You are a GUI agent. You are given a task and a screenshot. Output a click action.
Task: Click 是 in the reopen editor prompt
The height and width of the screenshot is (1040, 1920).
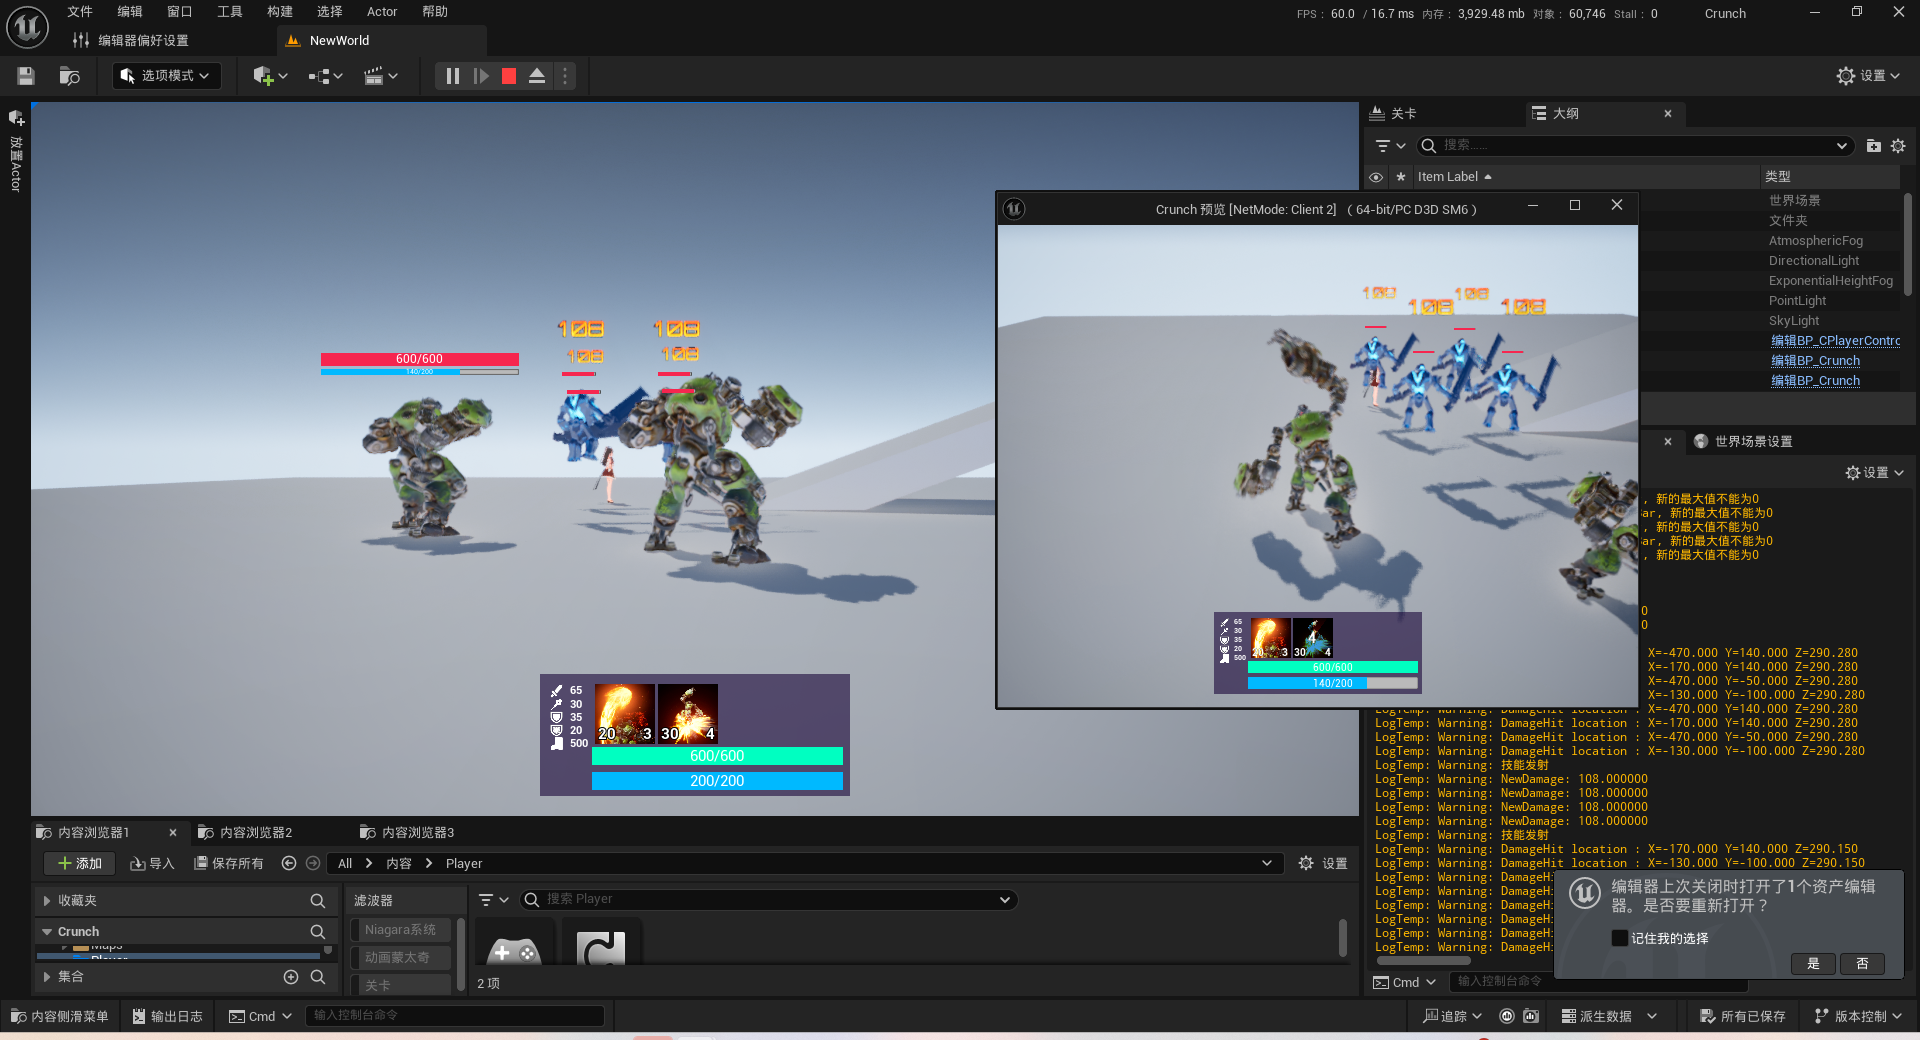[x=1813, y=964]
